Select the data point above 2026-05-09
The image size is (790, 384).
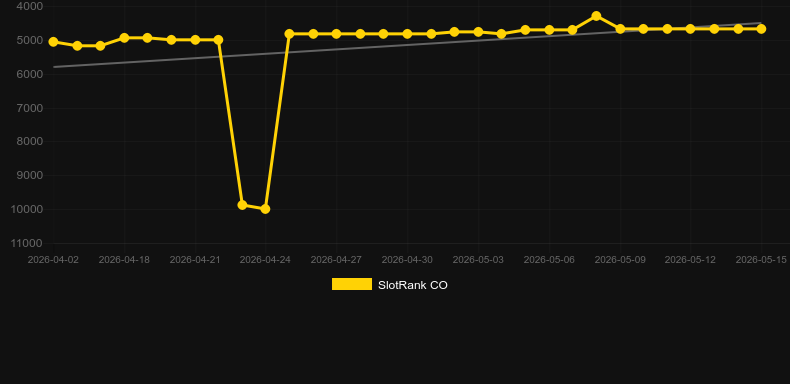click(x=620, y=29)
